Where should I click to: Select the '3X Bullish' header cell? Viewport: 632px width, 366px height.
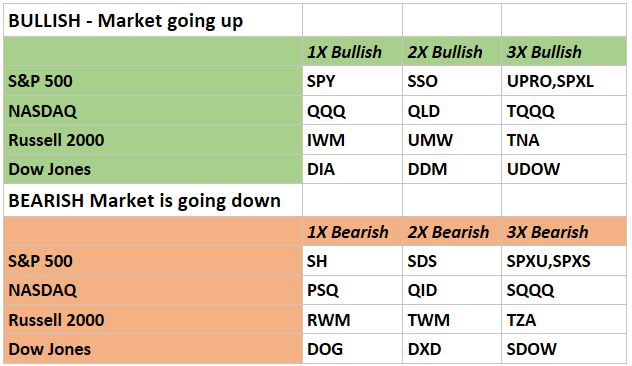coord(564,51)
